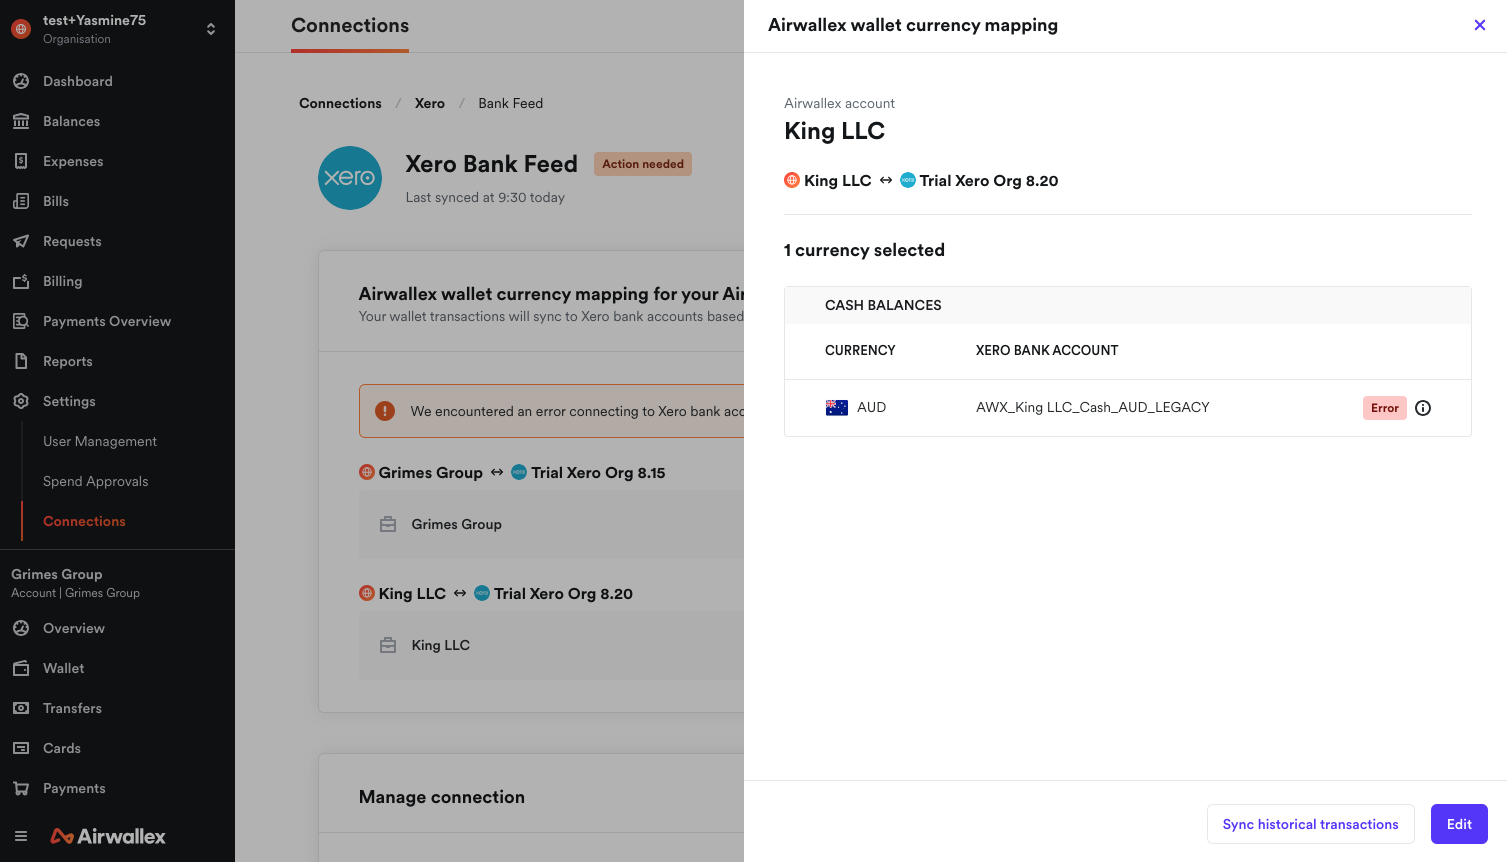The width and height of the screenshot is (1507, 862).
Task: Click Connections breadcrumb link
Action: click(340, 103)
